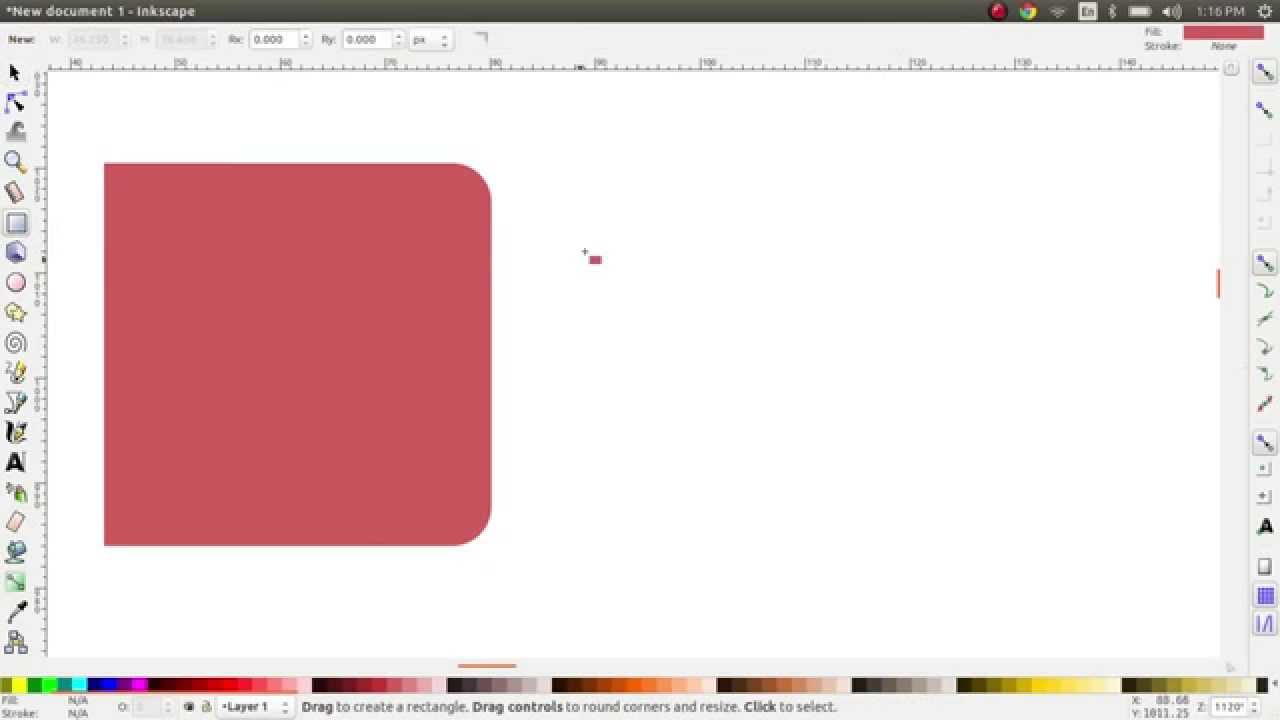Image resolution: width=1280 pixels, height=720 pixels.
Task: Select the Ellipse circle tool
Action: coord(15,283)
